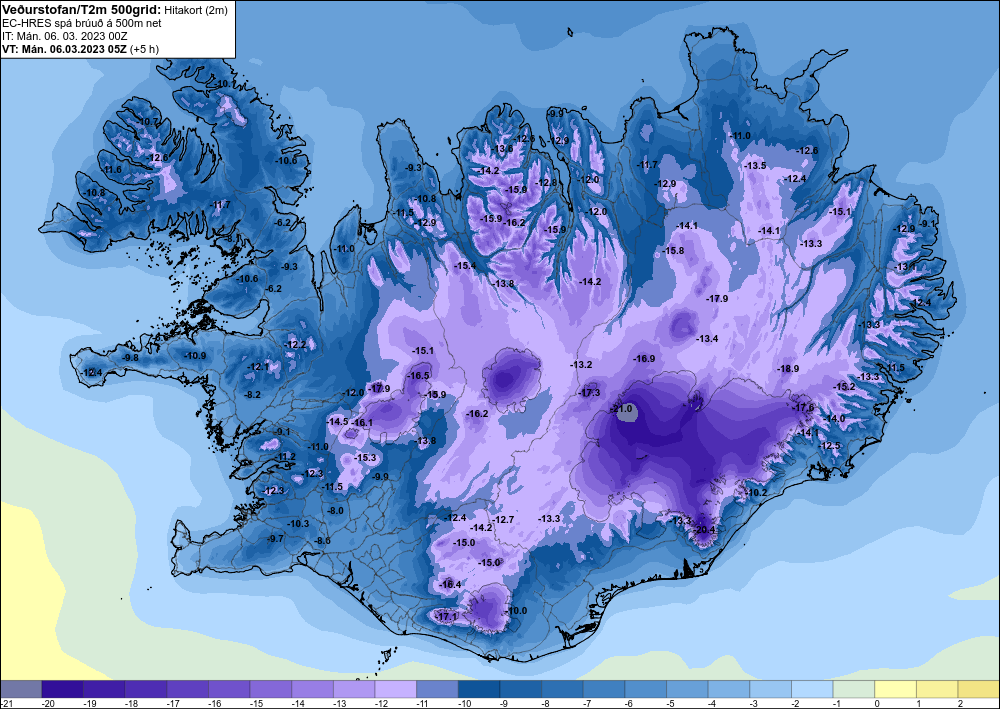Pick the pale blue swatch between -2 and -1
The image size is (1000, 709).
coord(812,689)
